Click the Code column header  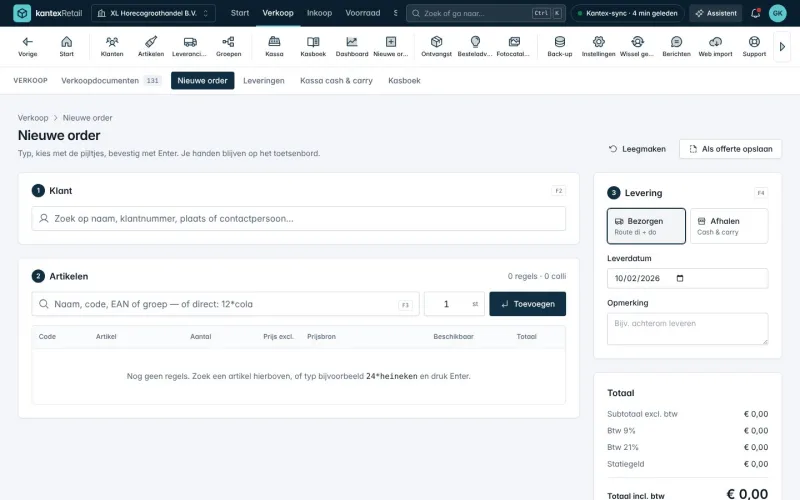(47, 337)
